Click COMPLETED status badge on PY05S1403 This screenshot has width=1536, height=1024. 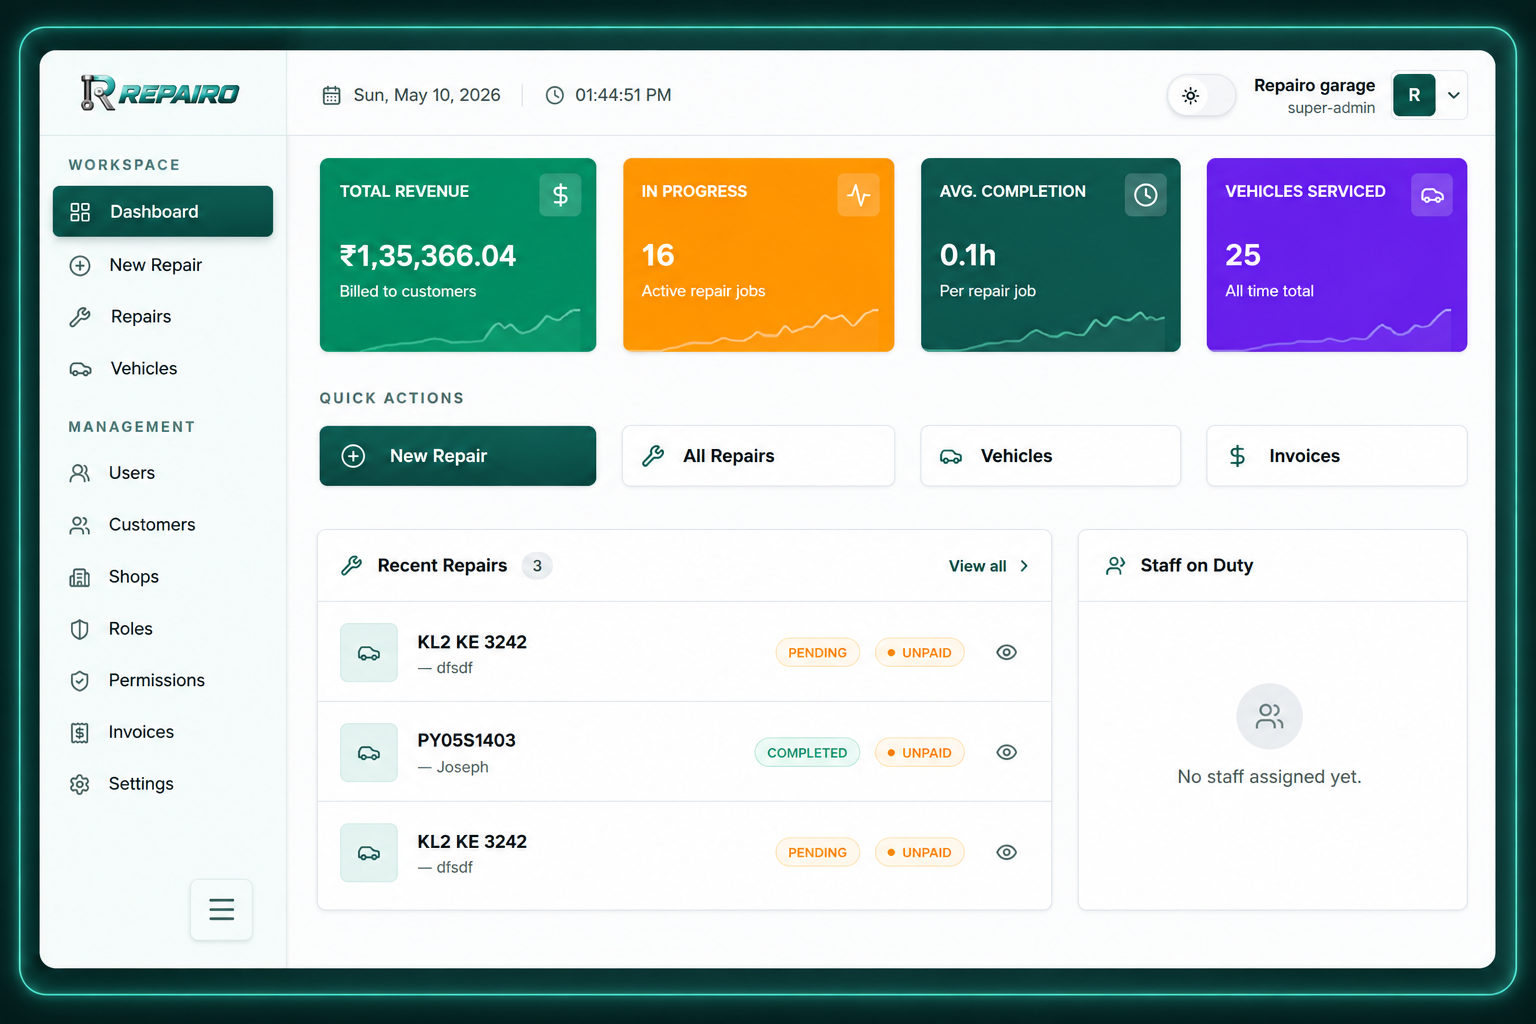click(807, 752)
